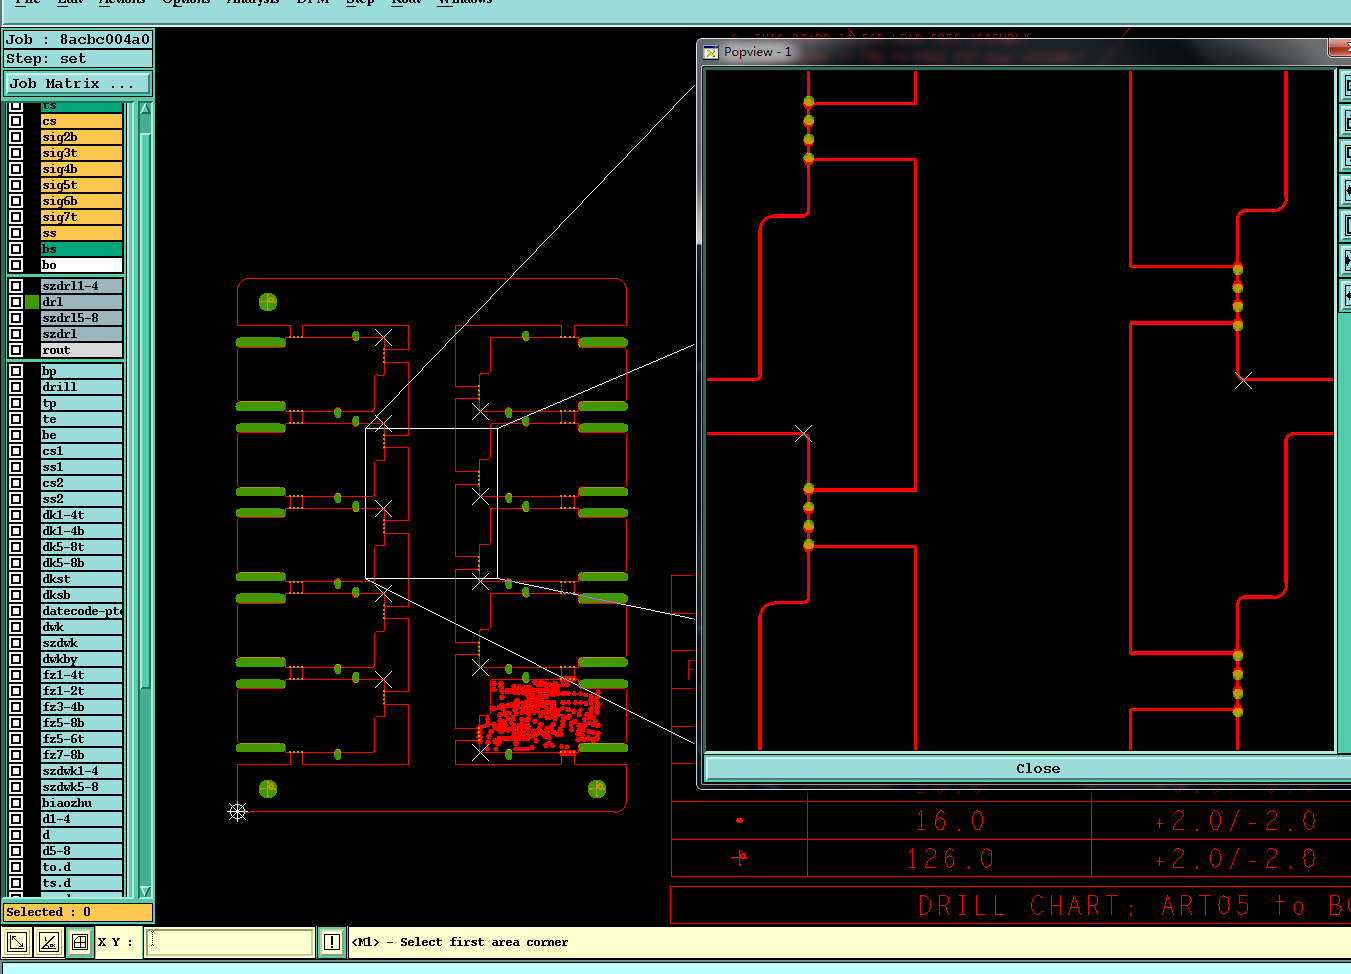Select layer sig5t in the layer list
The image size is (1351, 974).
point(81,185)
